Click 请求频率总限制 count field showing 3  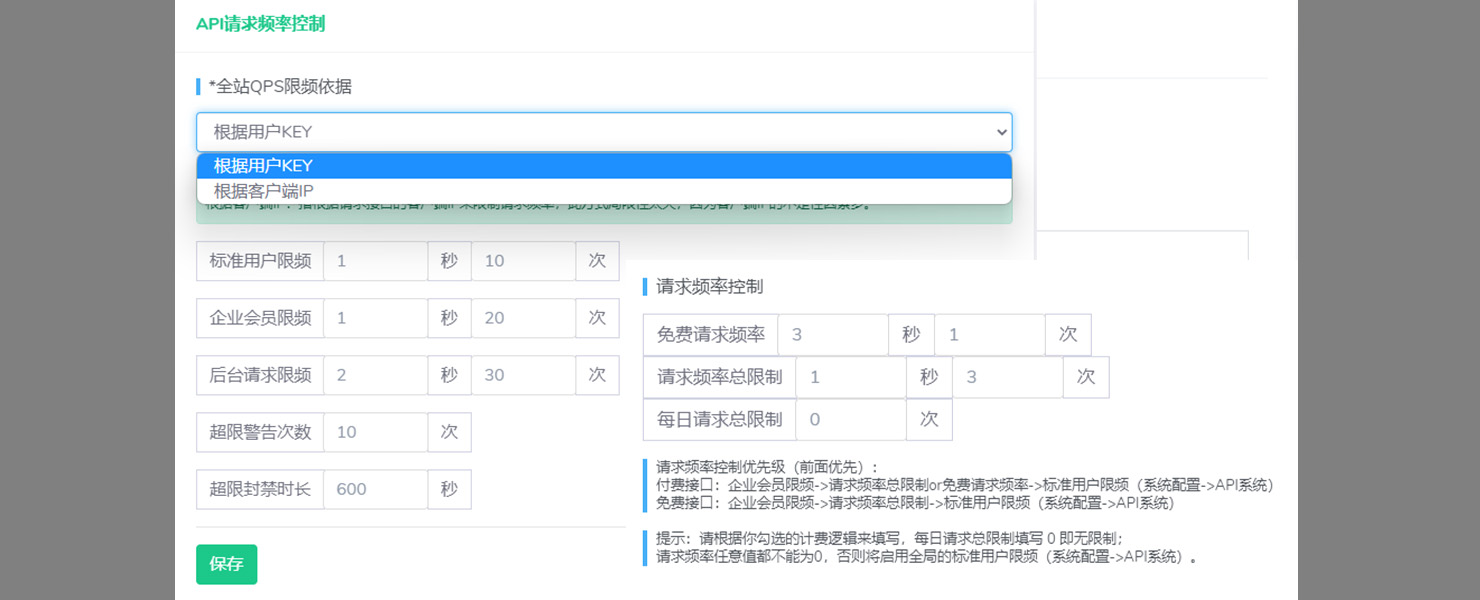tap(1006, 377)
